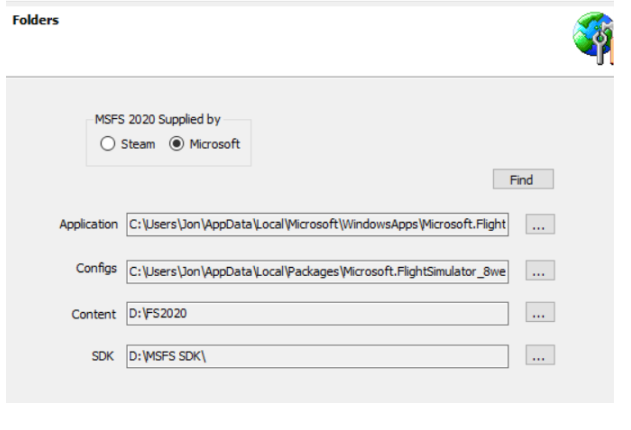Click the Configs label
Viewport: 631px width, 430px height.
[x=97, y=268]
